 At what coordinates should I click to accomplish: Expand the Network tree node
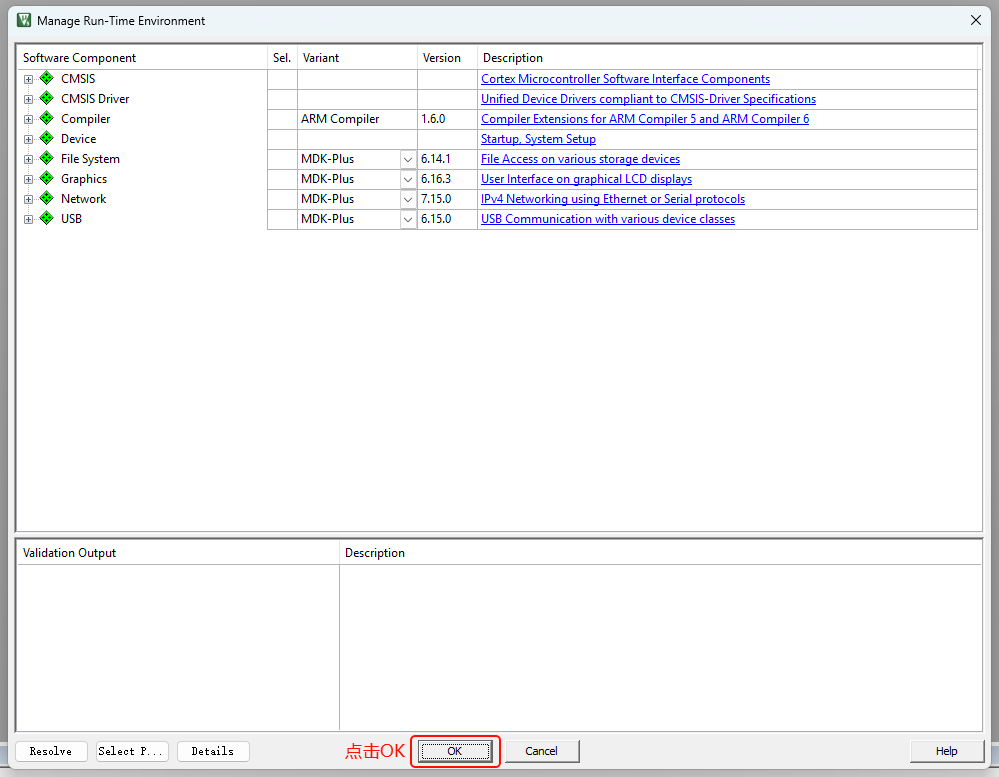click(x=29, y=199)
